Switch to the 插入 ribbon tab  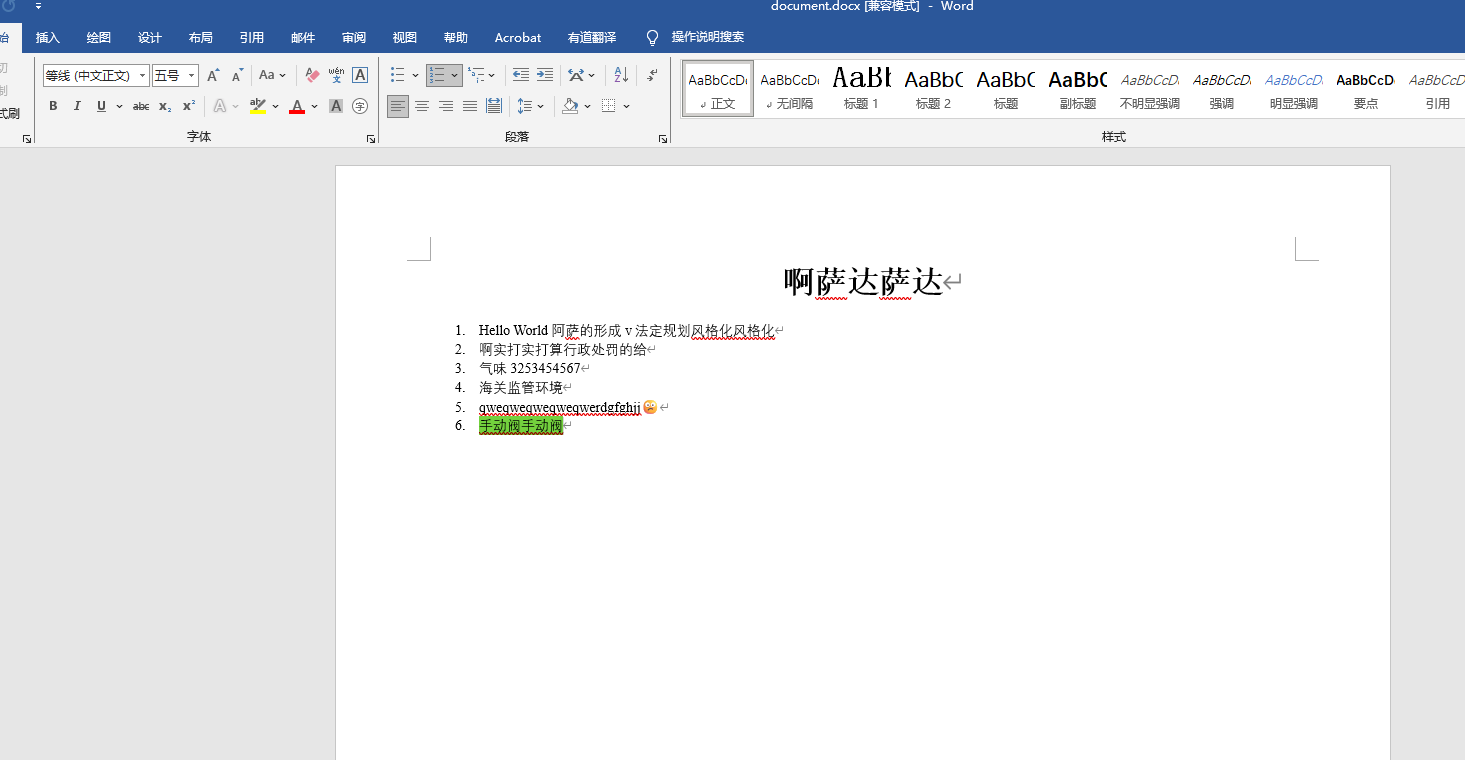47,37
